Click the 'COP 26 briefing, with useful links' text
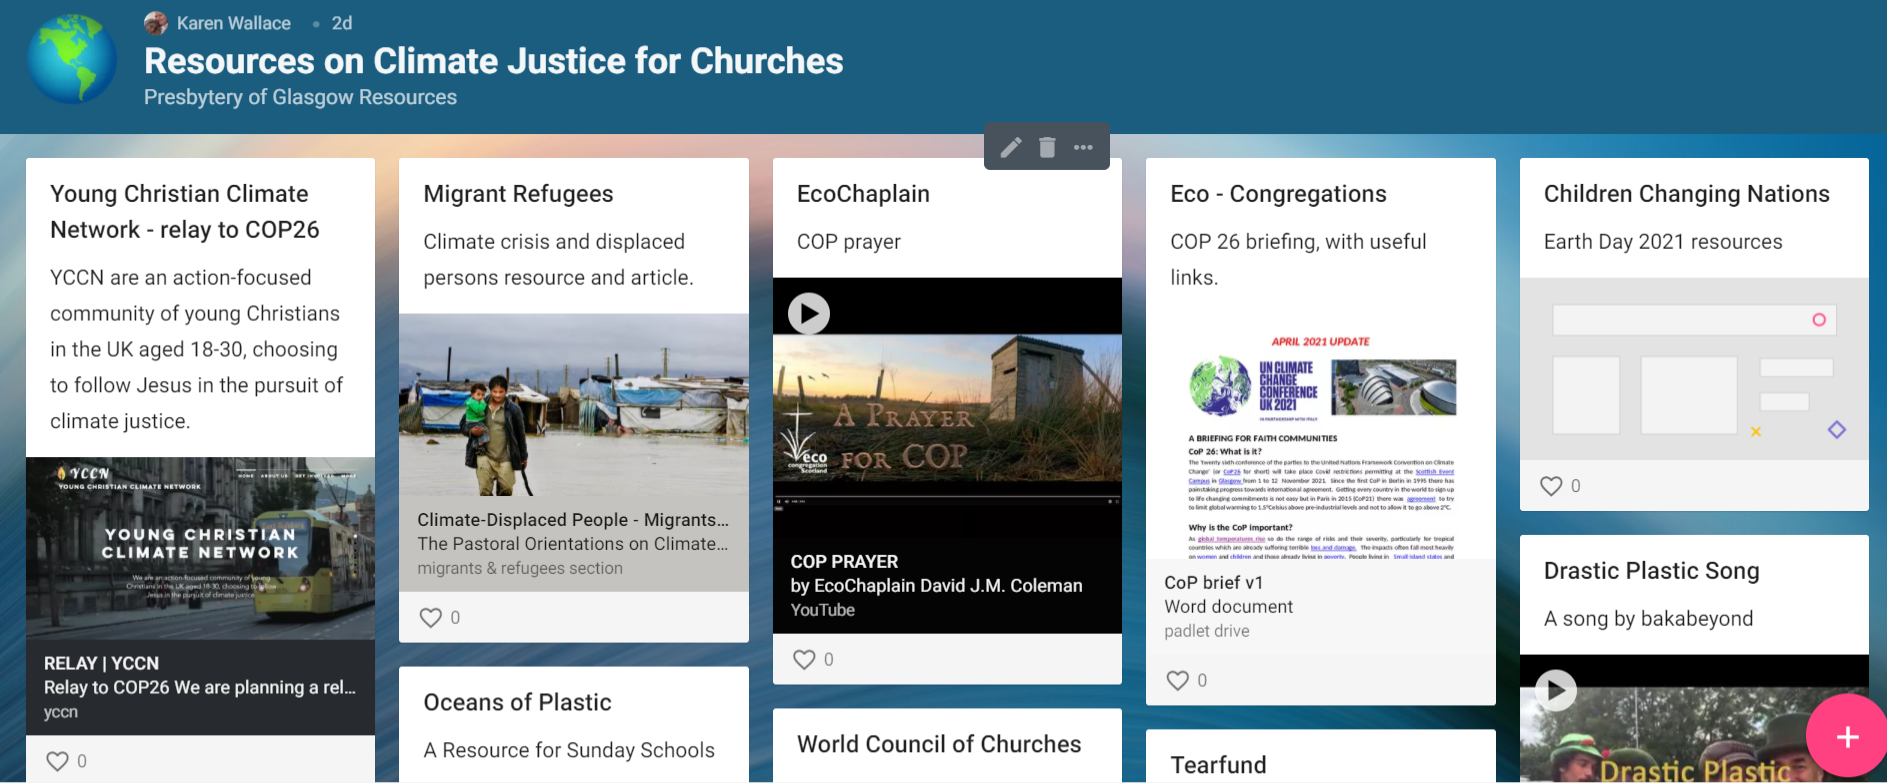Screen dimensions: 1887x783 pos(1298,260)
